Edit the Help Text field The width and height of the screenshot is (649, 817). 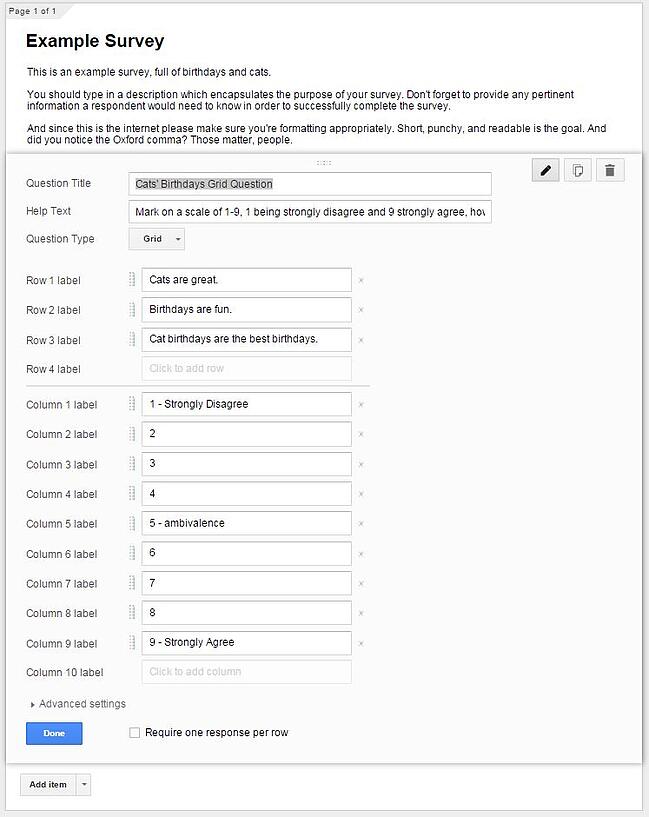(x=310, y=212)
